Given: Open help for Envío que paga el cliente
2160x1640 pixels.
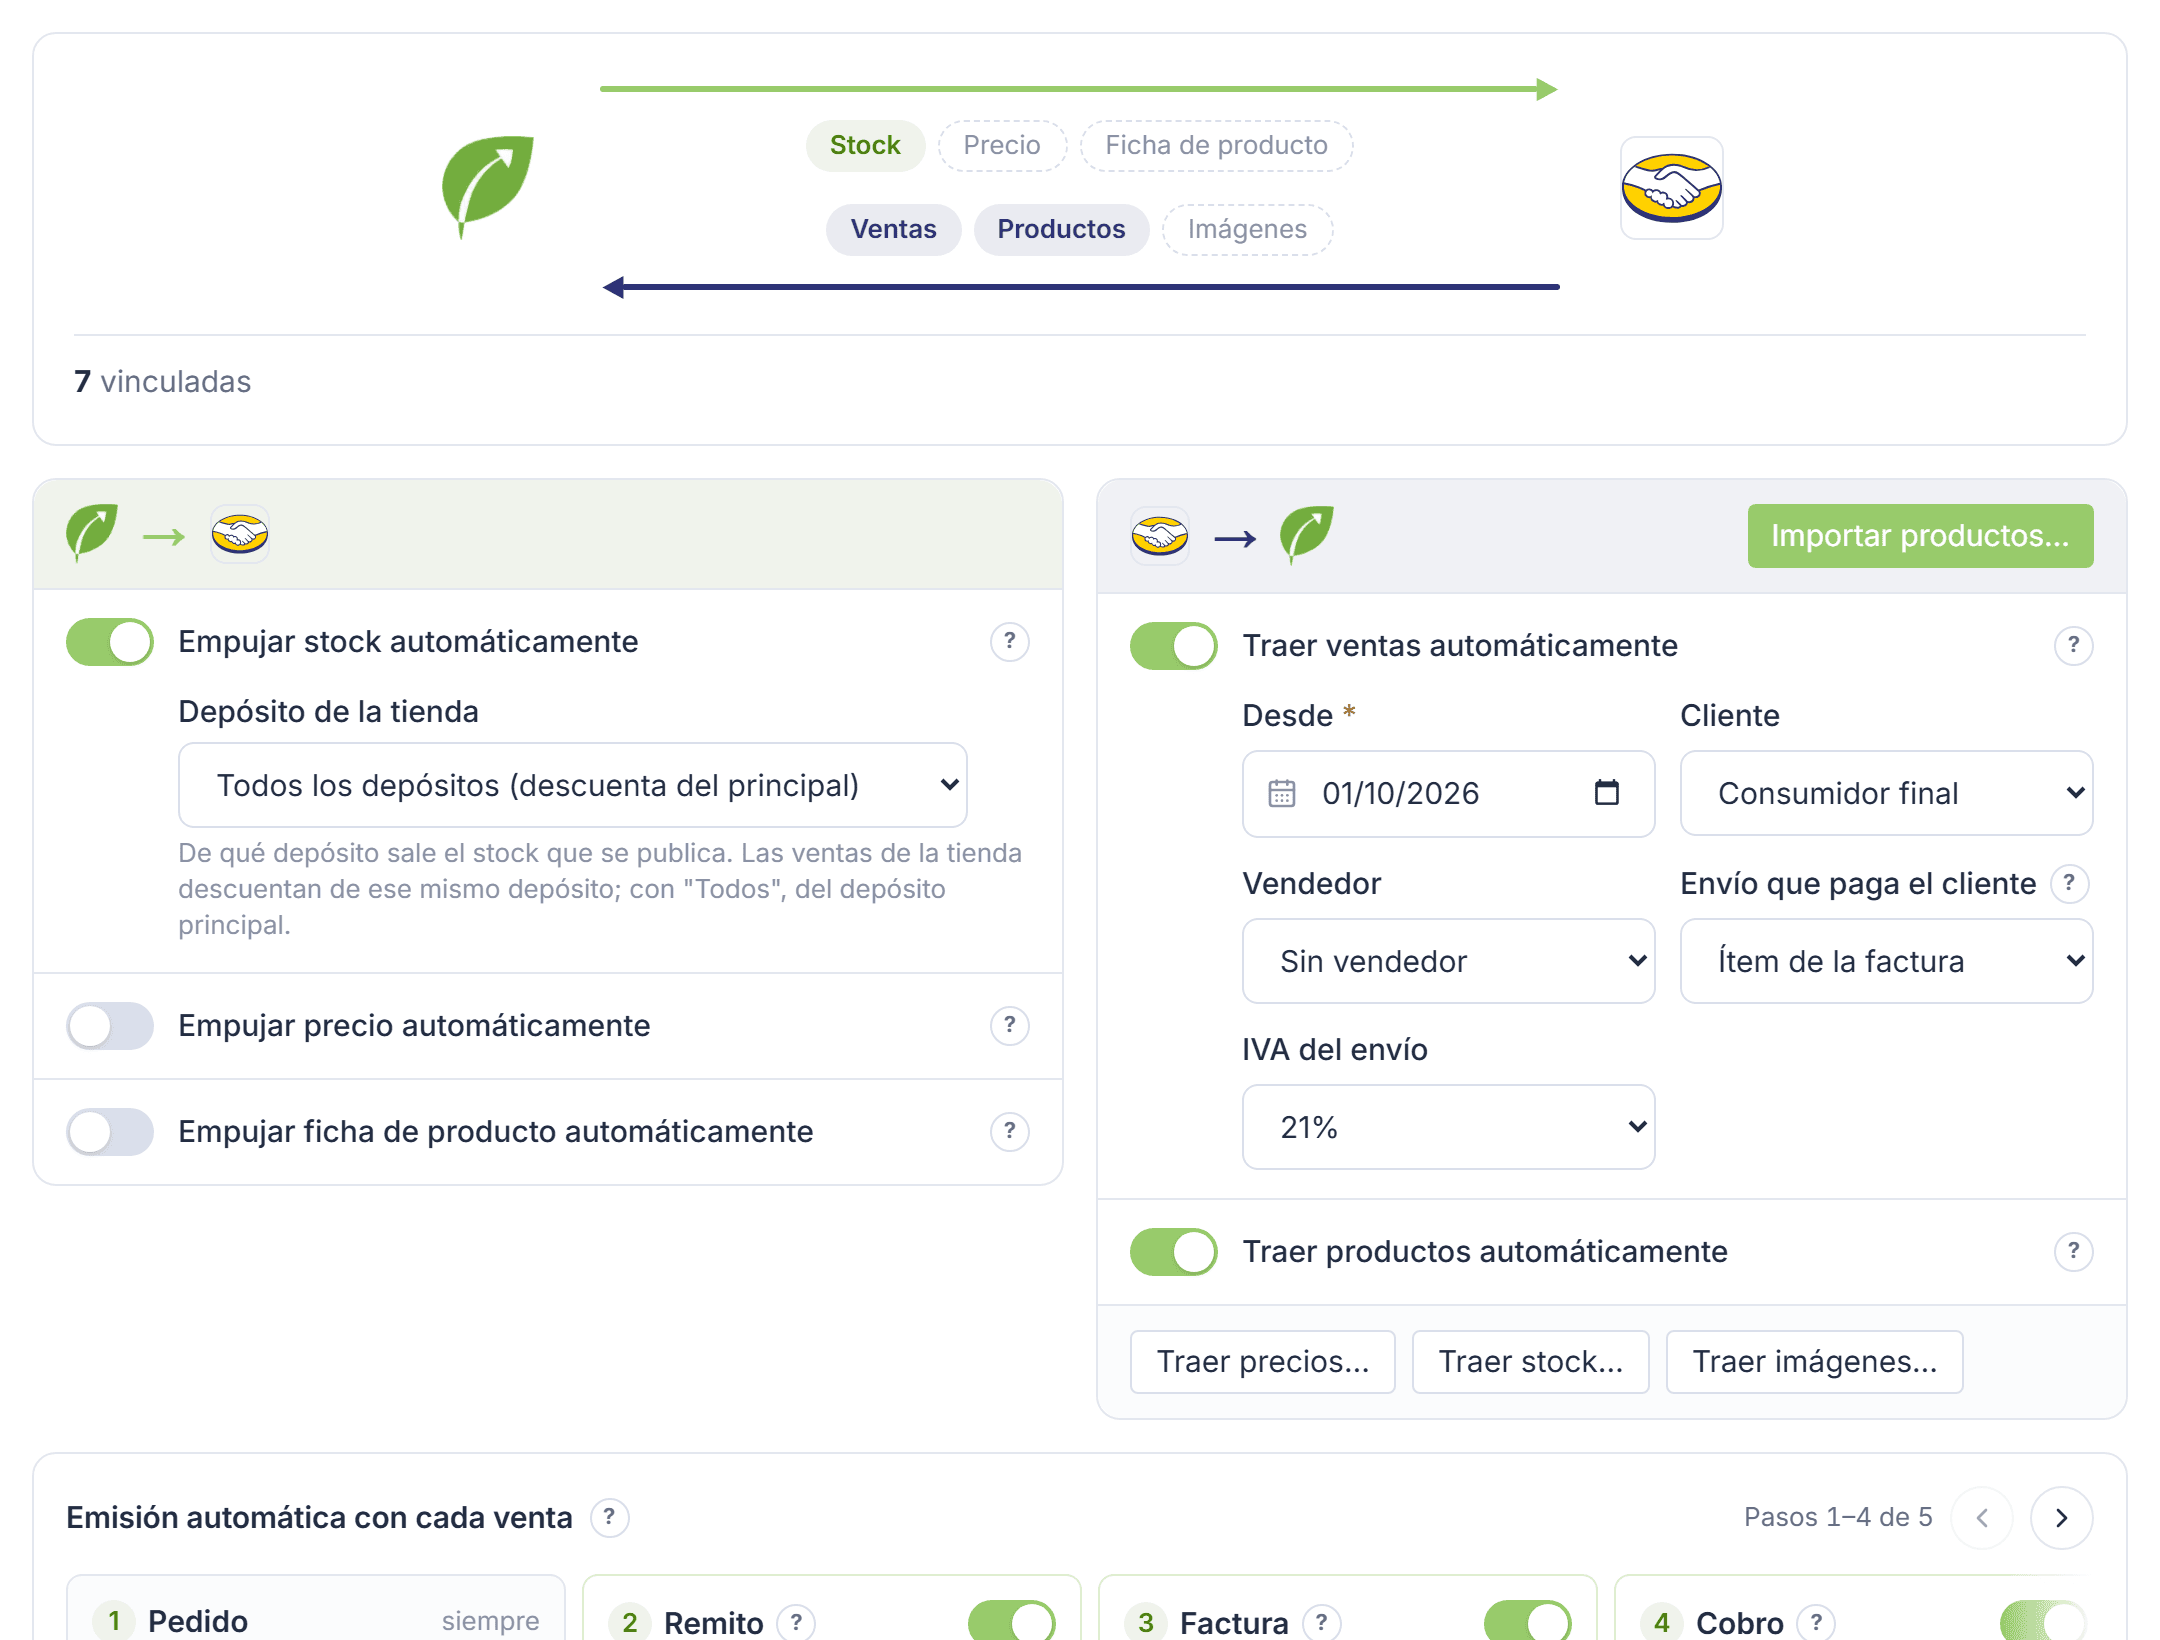Looking at the screenshot, I should point(2069,883).
